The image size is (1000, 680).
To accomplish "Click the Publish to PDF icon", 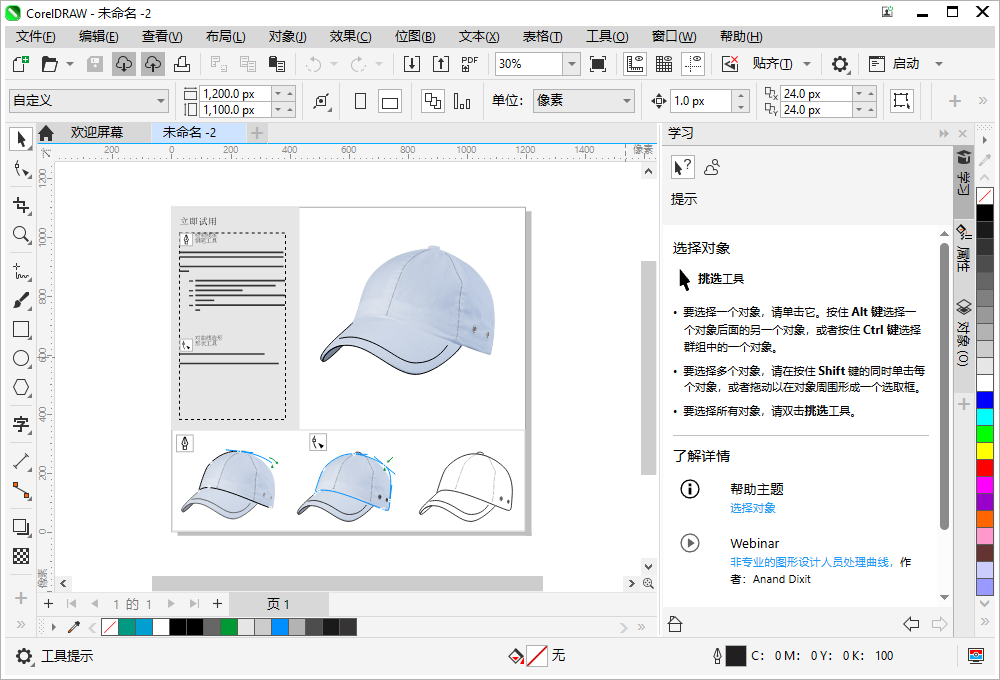I will point(470,64).
